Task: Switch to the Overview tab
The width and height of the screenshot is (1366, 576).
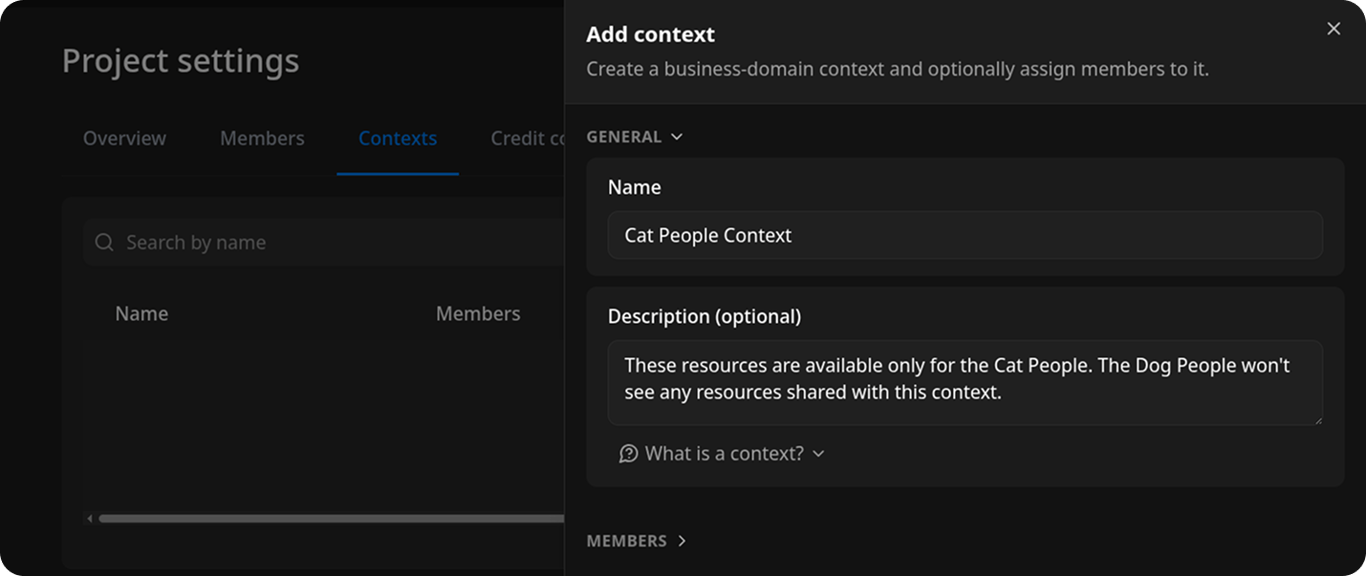Action: click(125, 139)
